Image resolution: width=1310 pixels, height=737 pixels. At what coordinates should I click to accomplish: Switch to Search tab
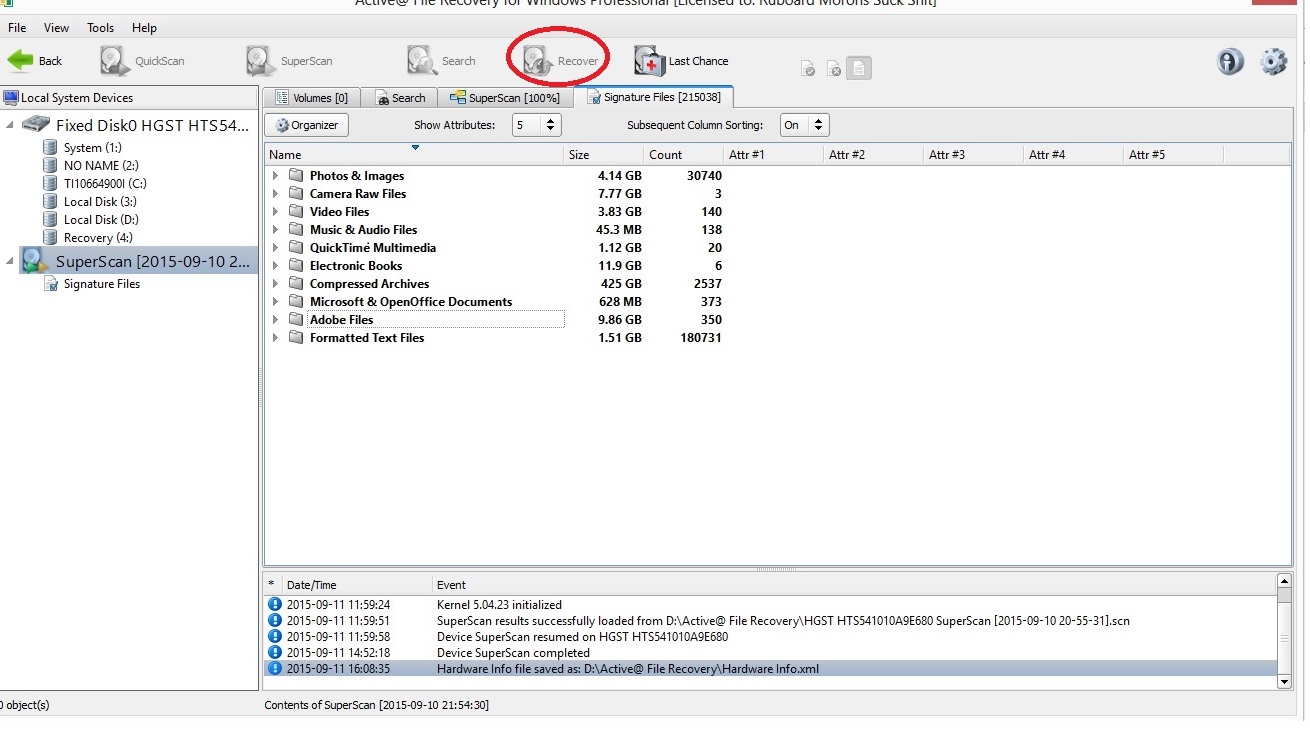(x=400, y=98)
